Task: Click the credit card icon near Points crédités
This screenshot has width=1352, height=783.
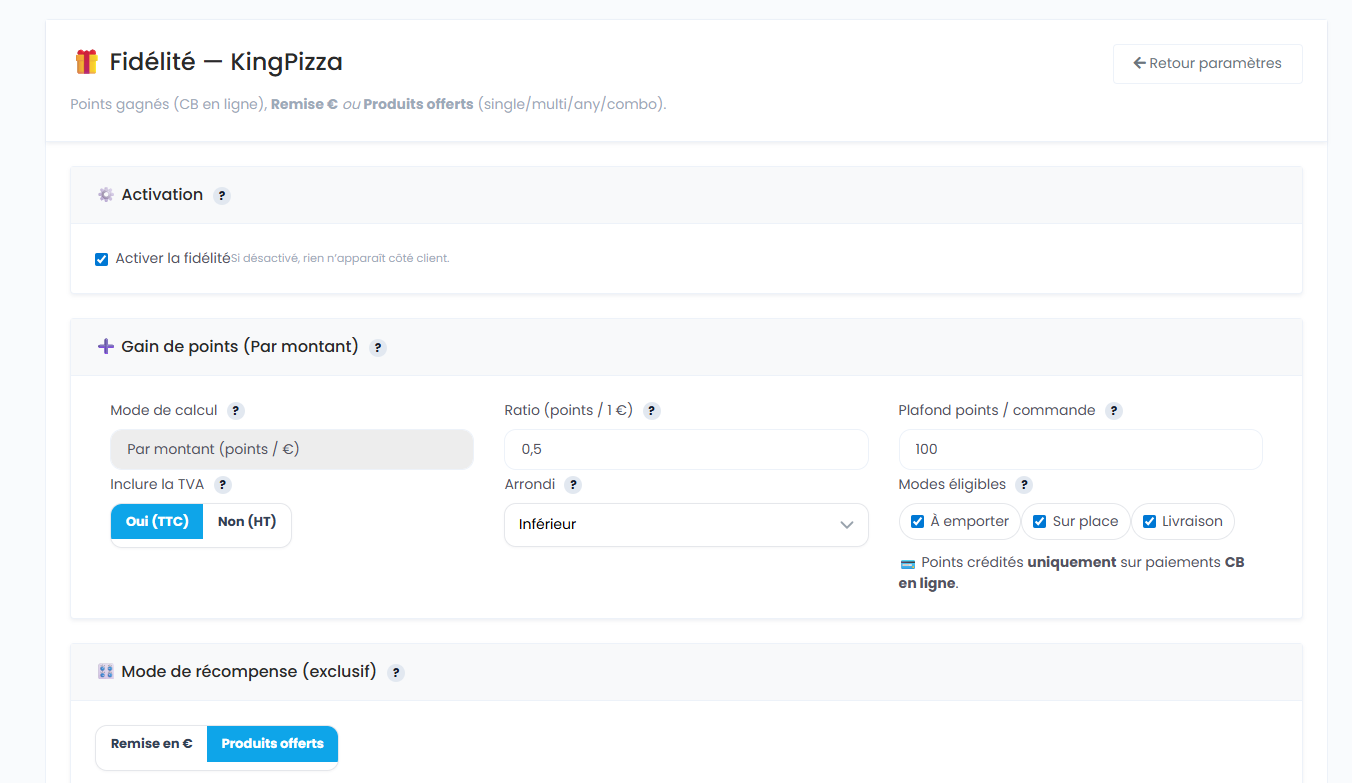Action: (x=908, y=564)
